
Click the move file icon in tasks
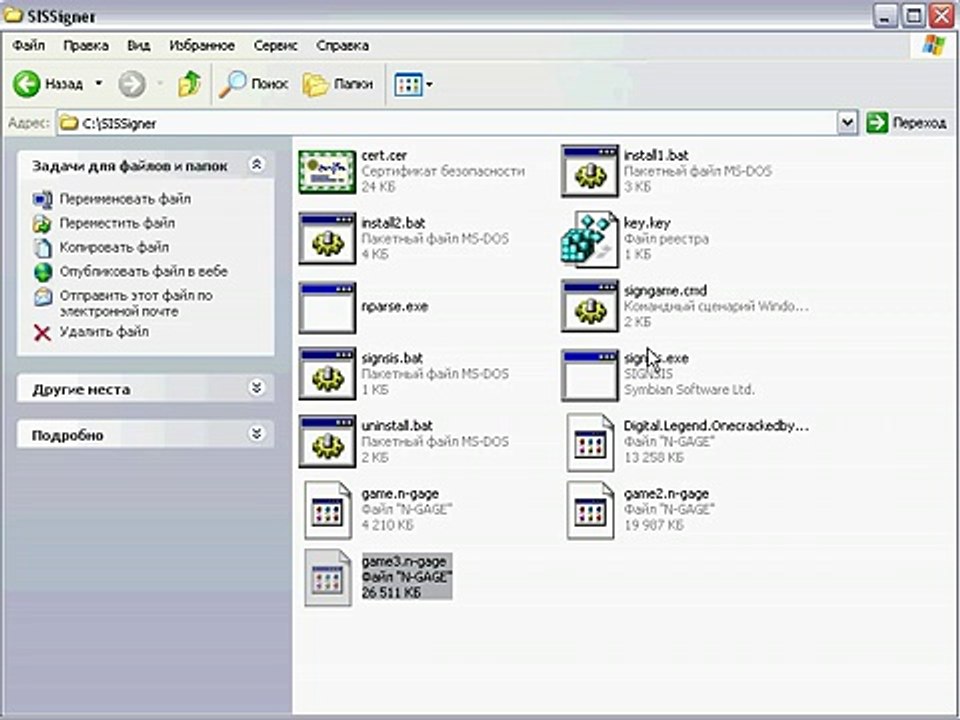coord(42,223)
